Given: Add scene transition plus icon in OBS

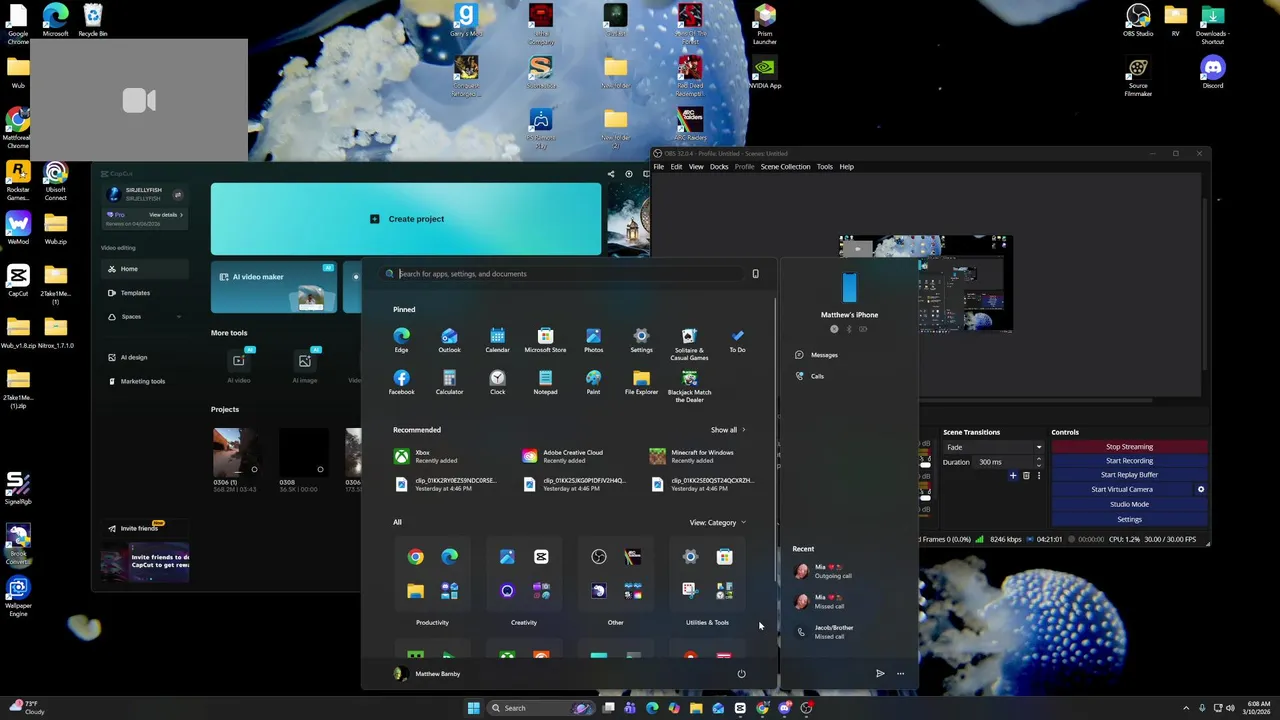Looking at the screenshot, I should (1013, 476).
